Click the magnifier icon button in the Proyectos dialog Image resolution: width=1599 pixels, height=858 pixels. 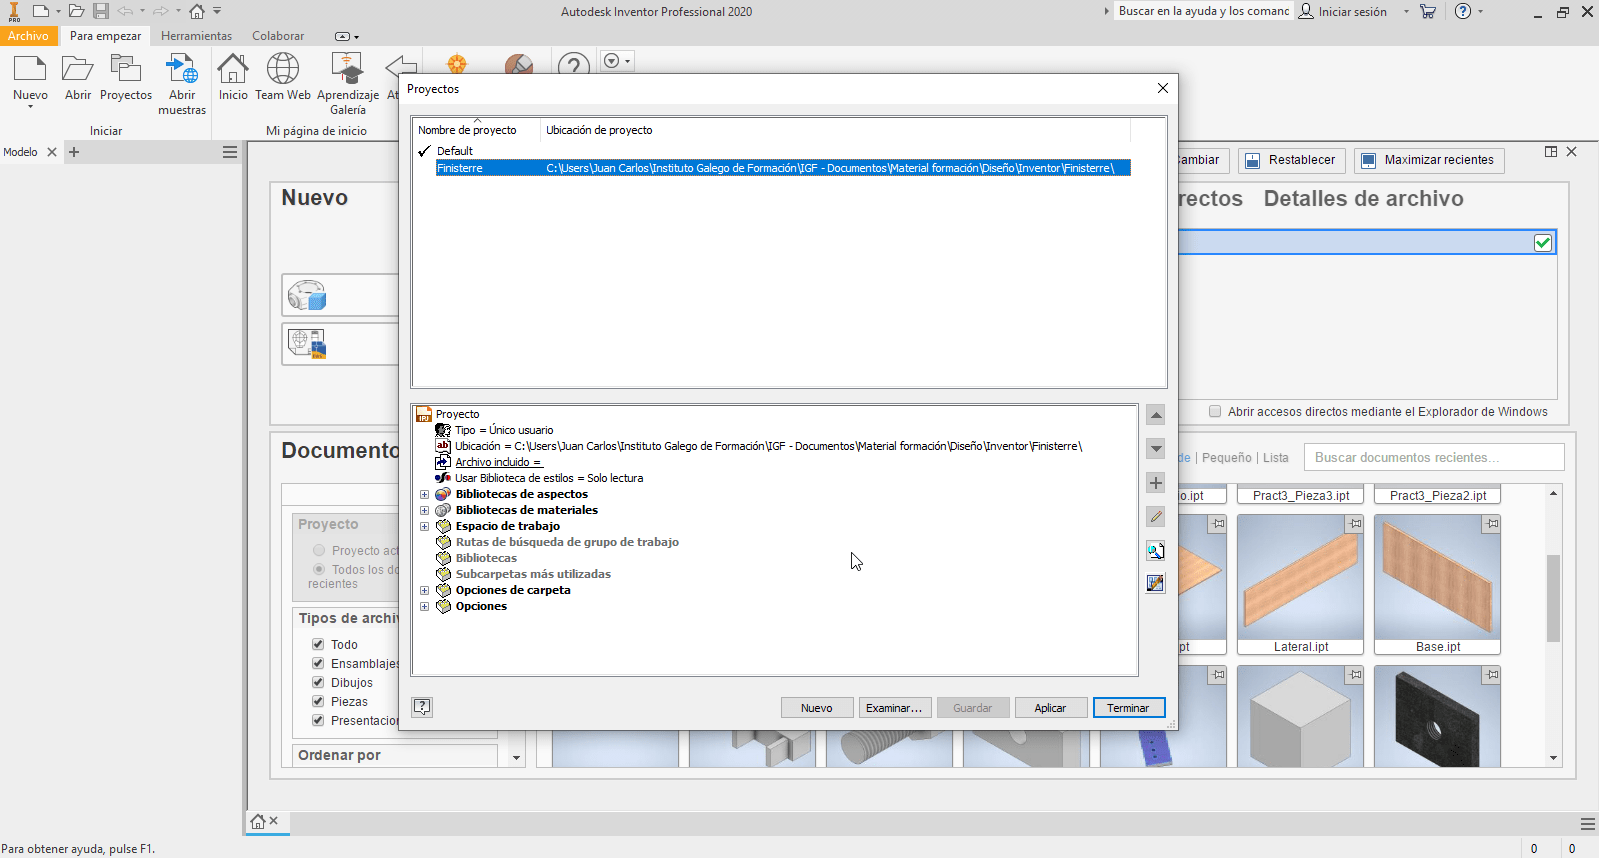(x=1155, y=551)
